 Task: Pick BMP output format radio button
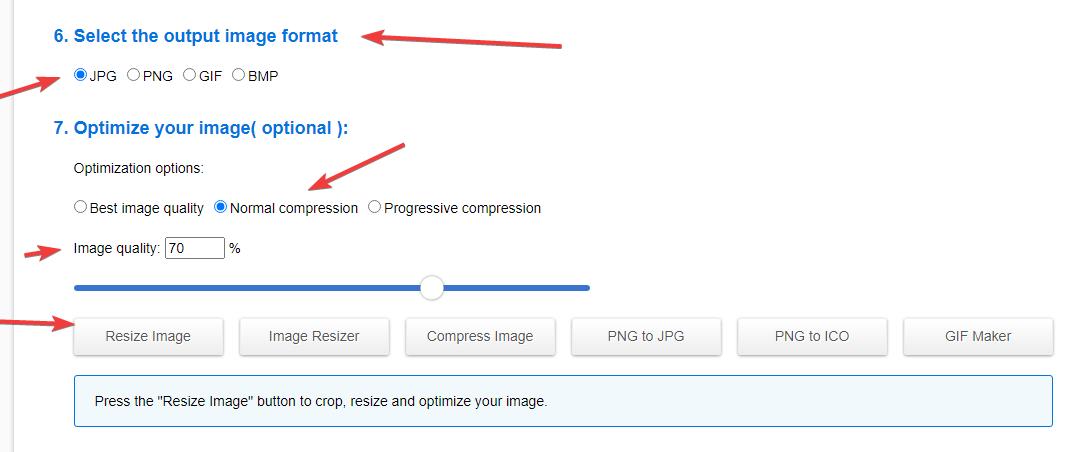coord(238,75)
